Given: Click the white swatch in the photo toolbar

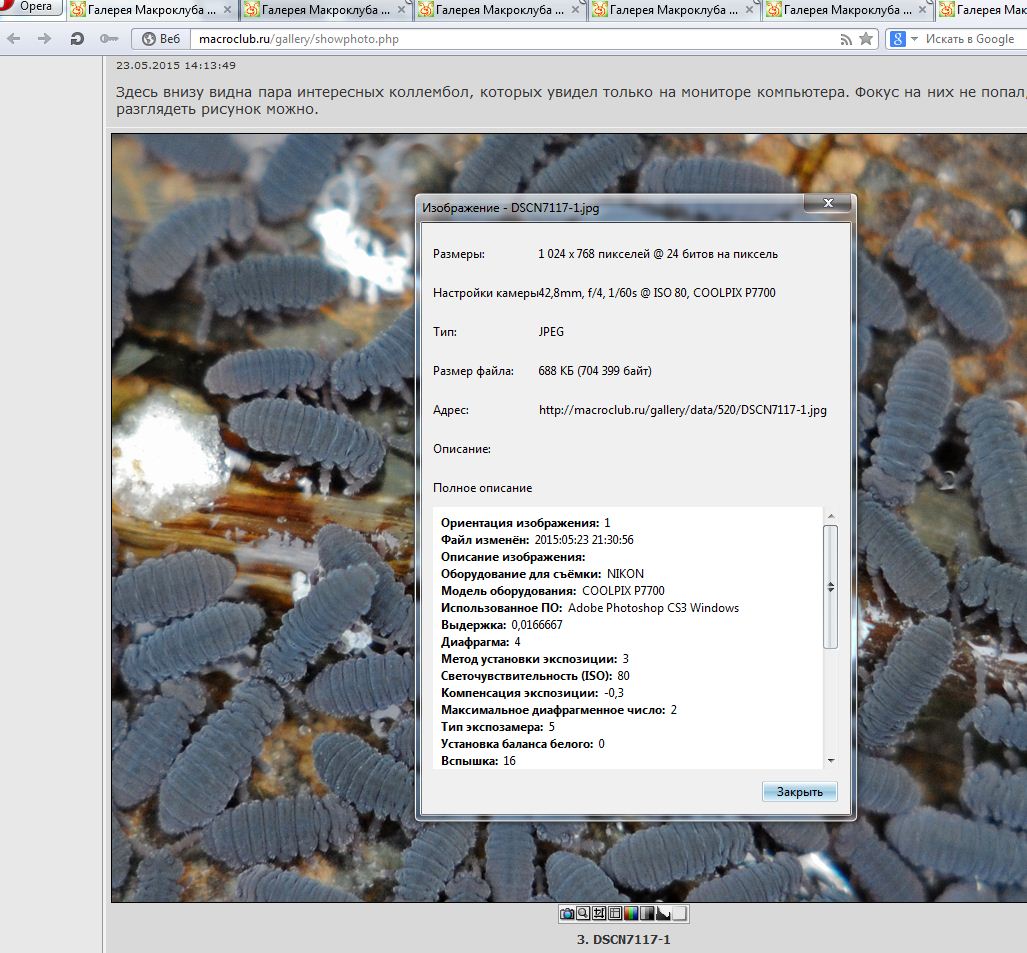Looking at the screenshot, I should pyautogui.click(x=679, y=914).
